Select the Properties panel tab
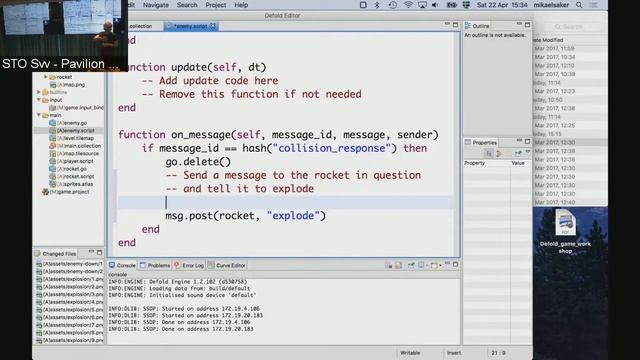The image size is (640, 360). 481,142
